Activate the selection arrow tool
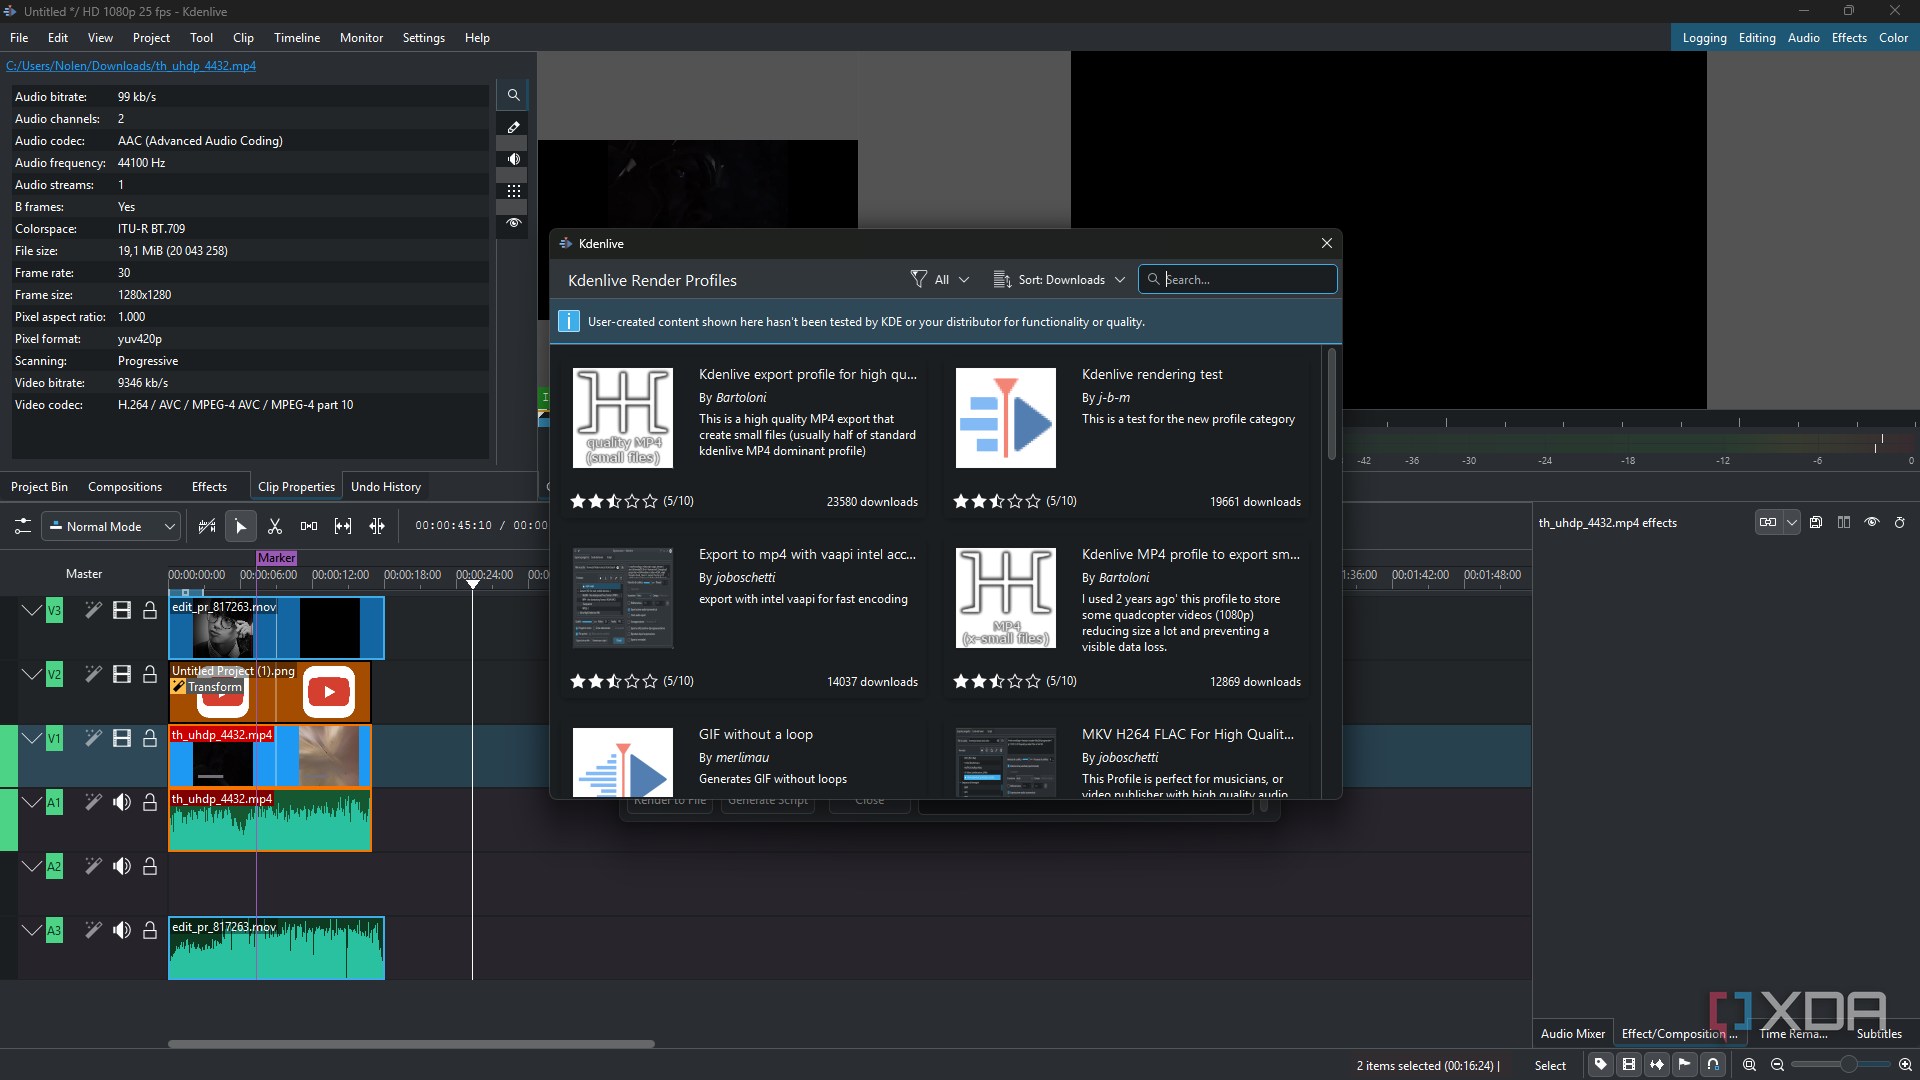The height and width of the screenshot is (1080, 1920). coord(241,526)
